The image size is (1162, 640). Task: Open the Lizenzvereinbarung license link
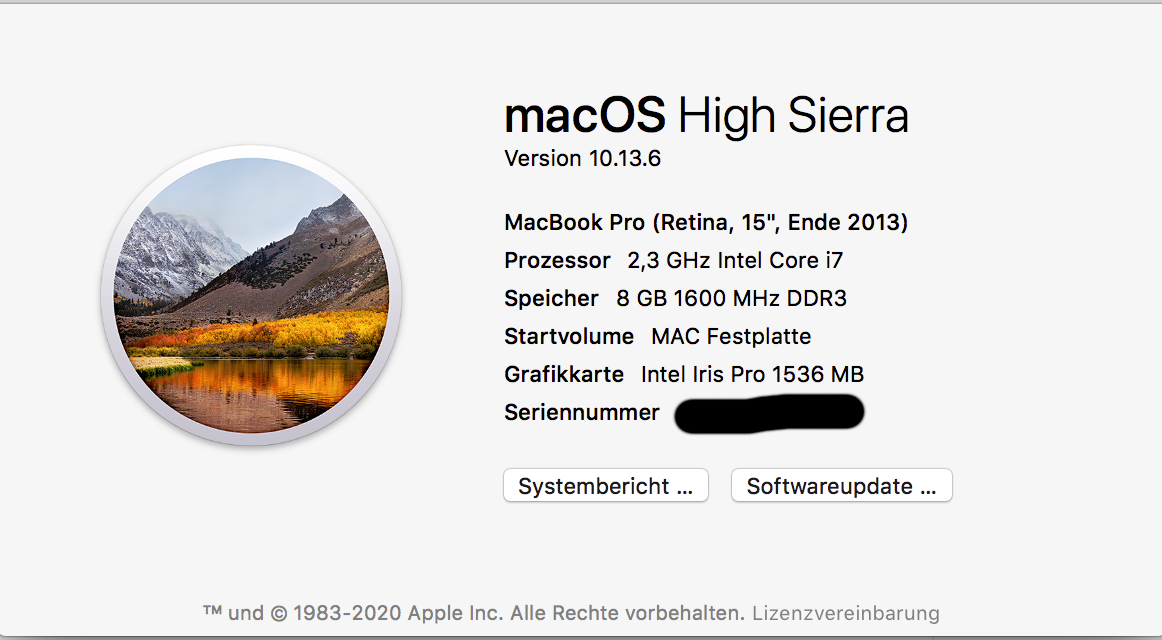(845, 613)
